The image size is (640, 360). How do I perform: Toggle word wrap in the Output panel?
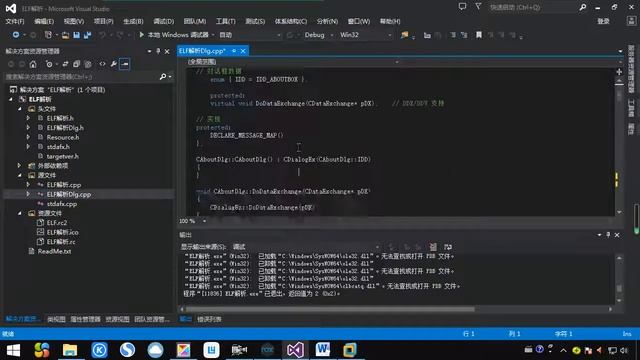point(448,247)
